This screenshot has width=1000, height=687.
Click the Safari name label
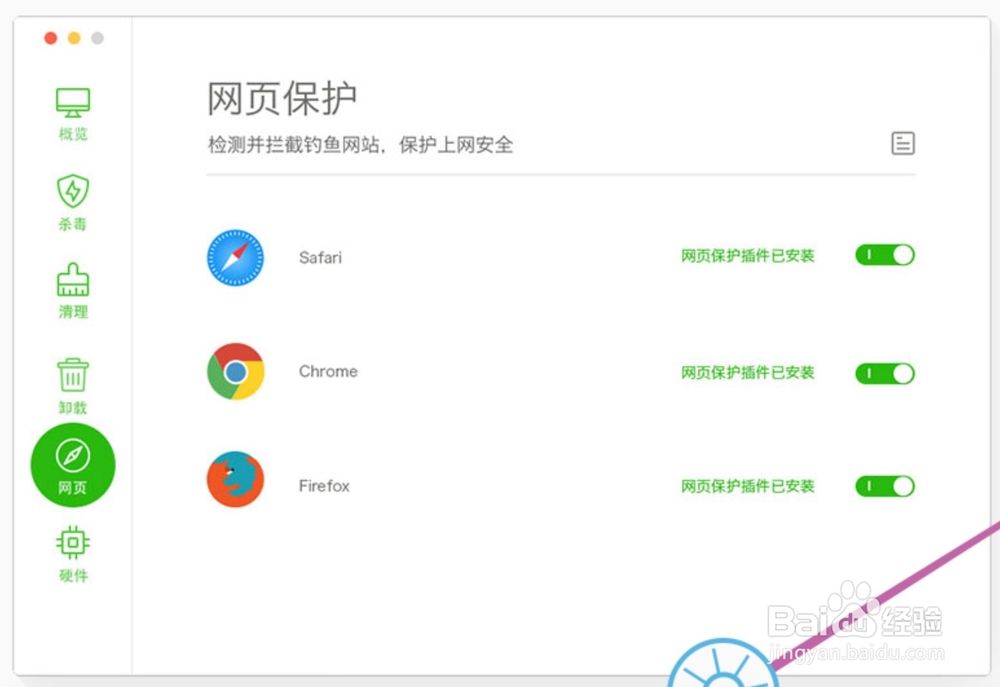320,258
